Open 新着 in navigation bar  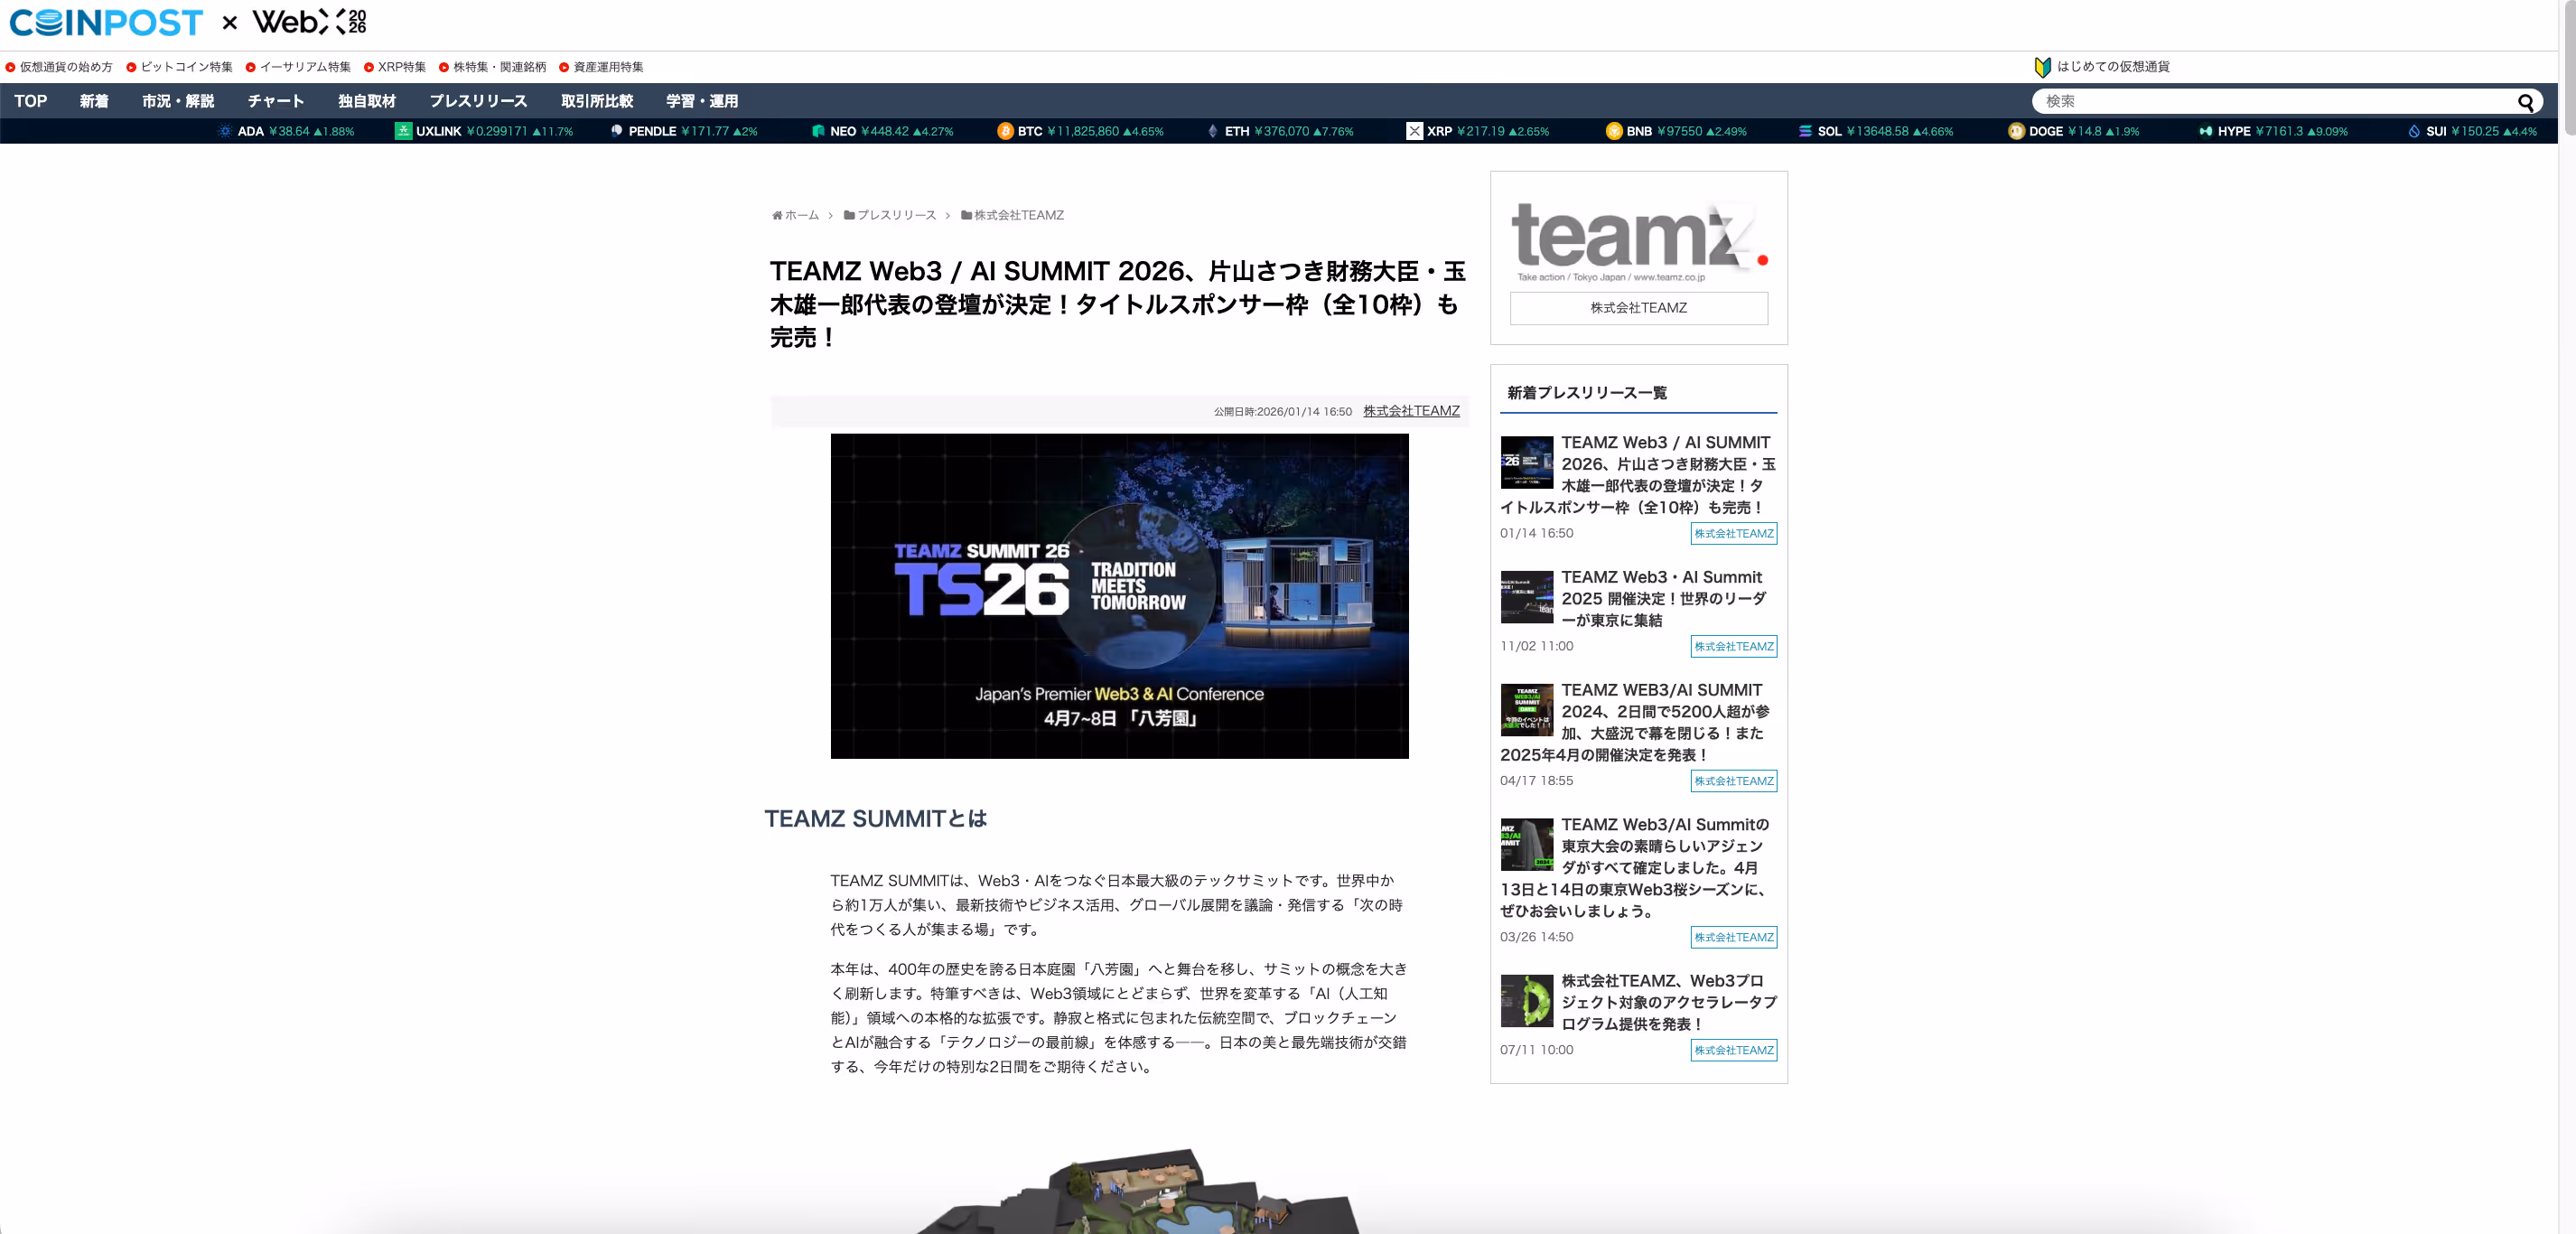click(94, 101)
